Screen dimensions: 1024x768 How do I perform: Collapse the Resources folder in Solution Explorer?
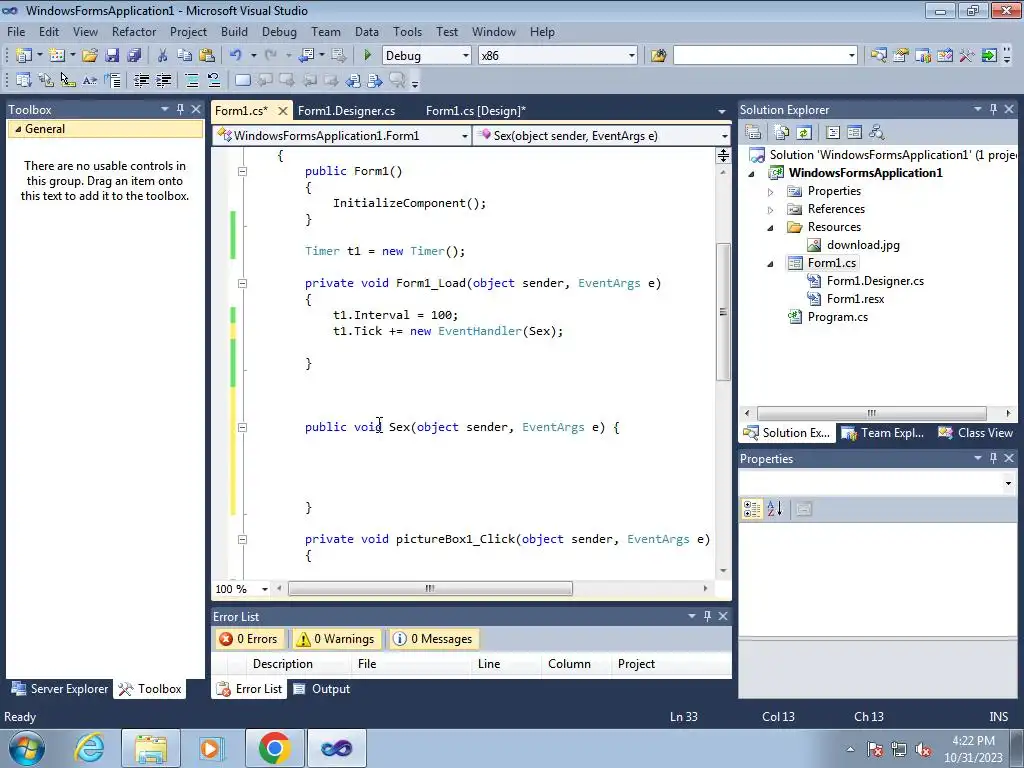point(771,228)
